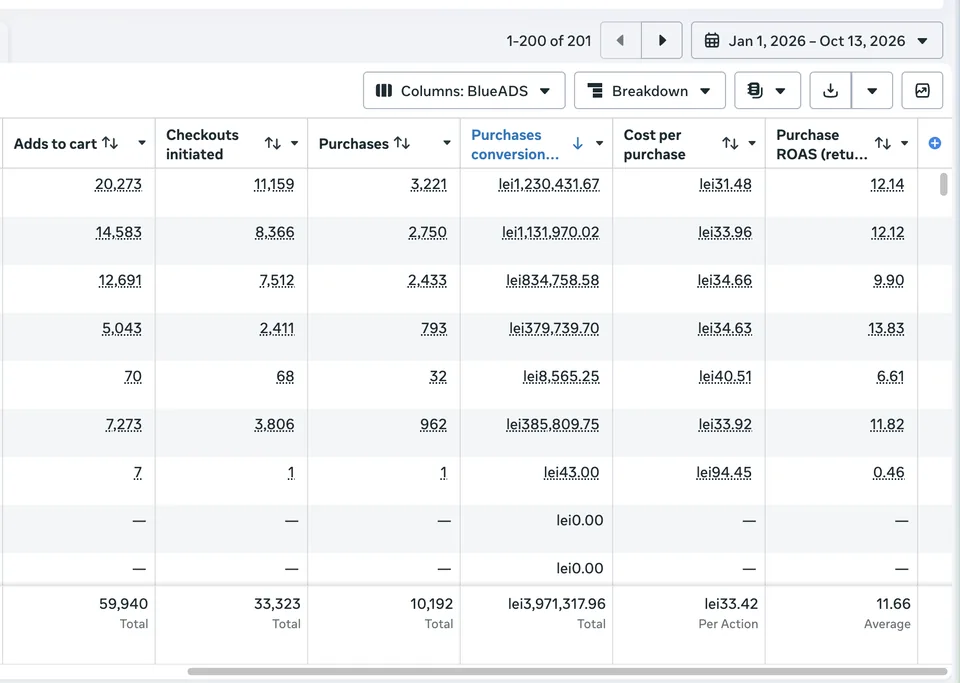
Task: Sort by Purchases column
Action: click(x=402, y=143)
